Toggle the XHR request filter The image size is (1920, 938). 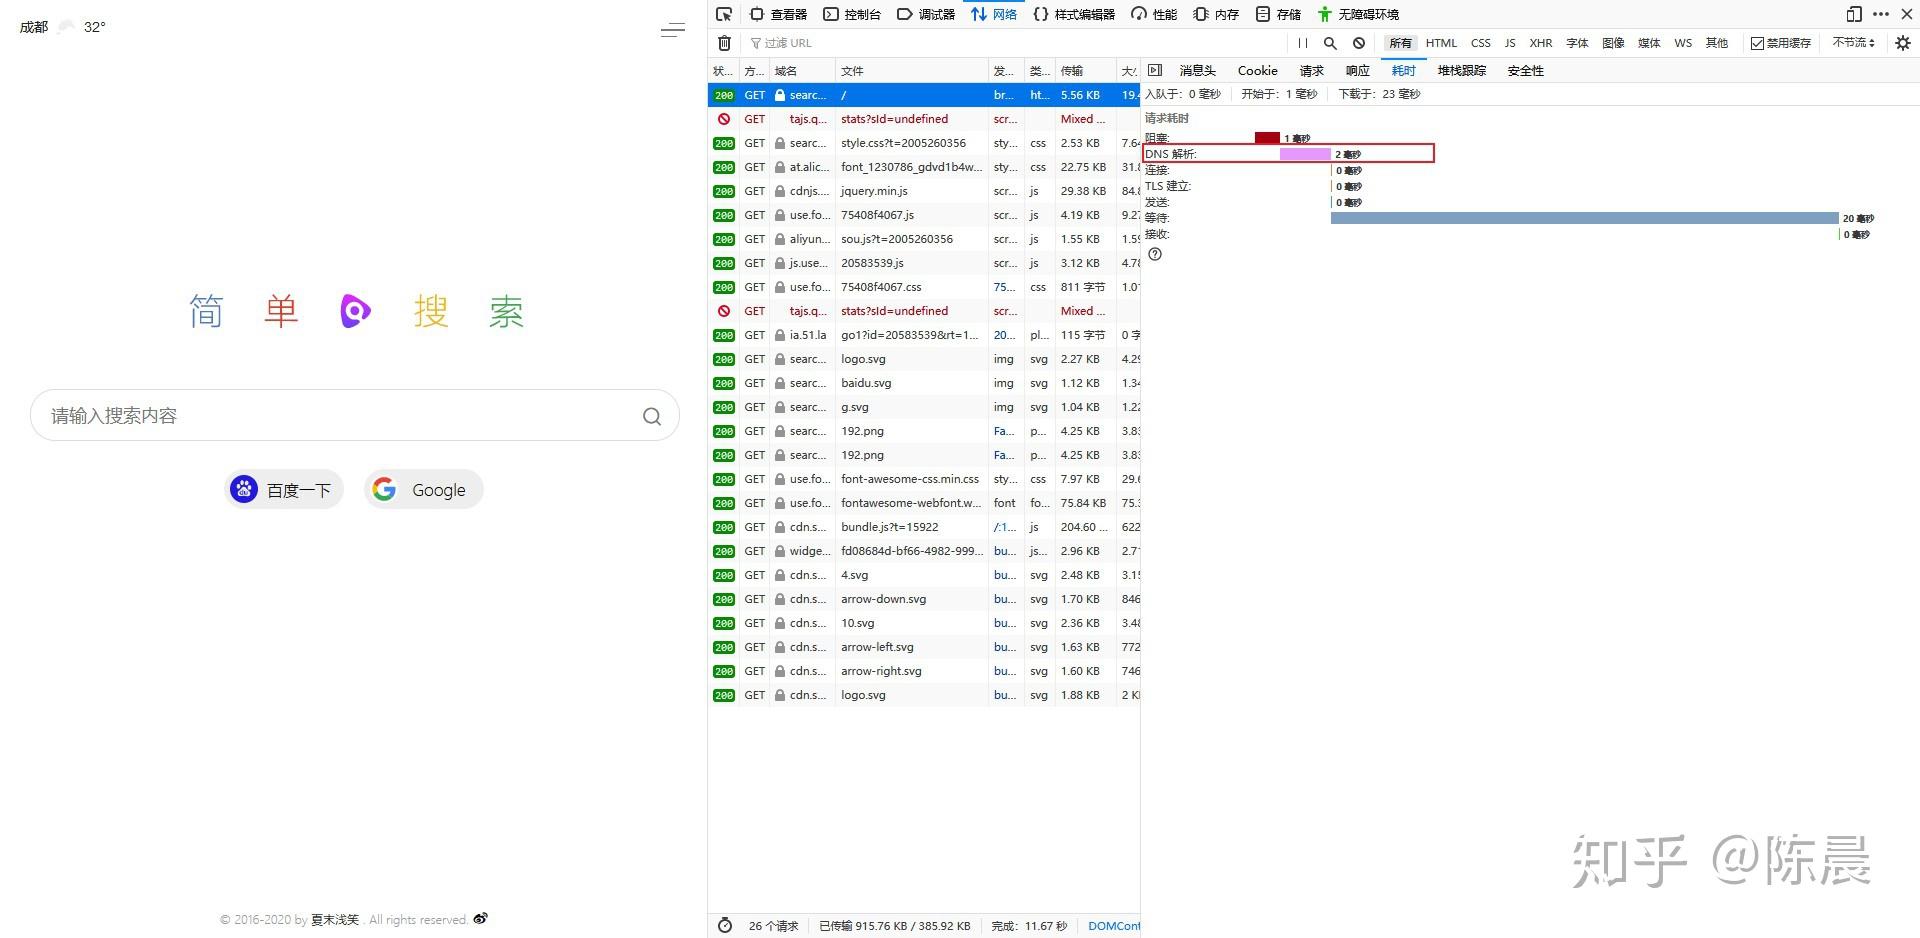tap(1541, 43)
